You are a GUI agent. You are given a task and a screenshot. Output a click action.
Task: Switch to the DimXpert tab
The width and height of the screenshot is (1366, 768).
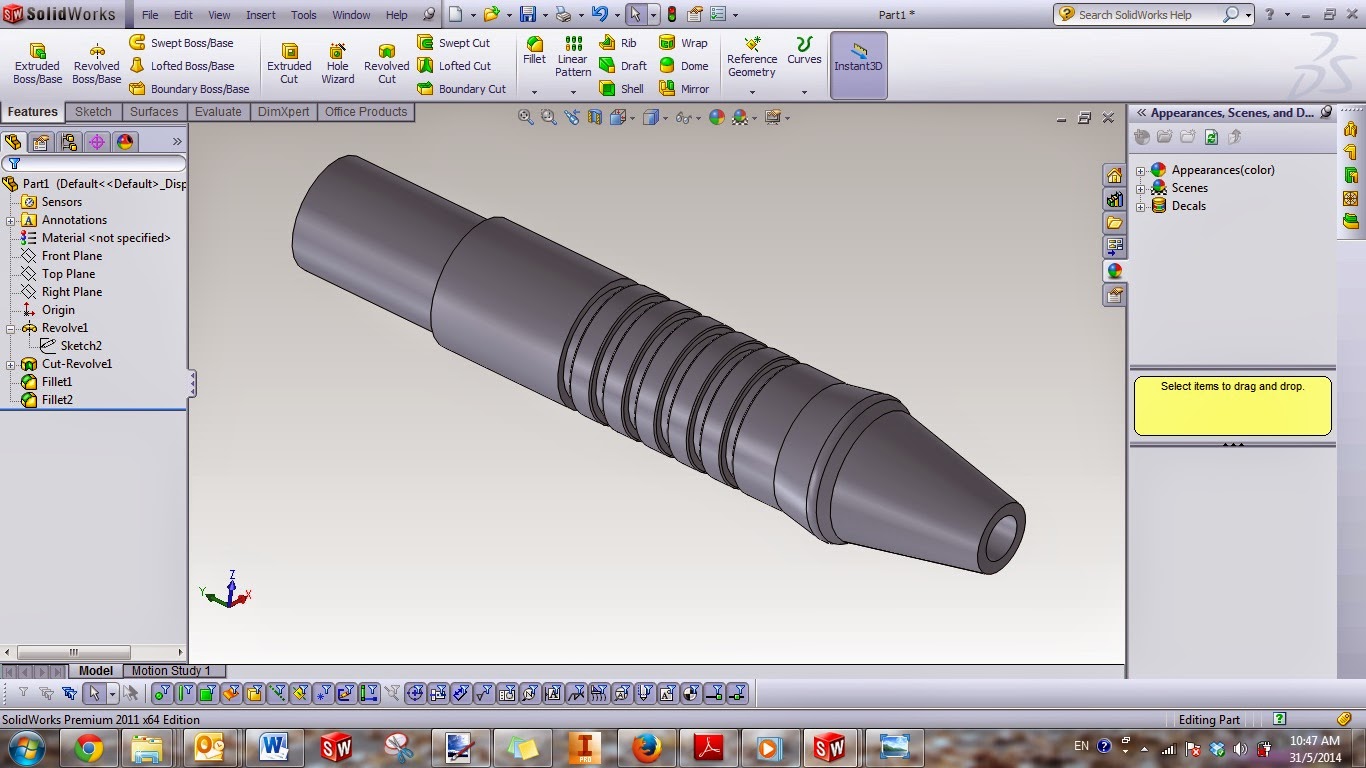pos(284,112)
